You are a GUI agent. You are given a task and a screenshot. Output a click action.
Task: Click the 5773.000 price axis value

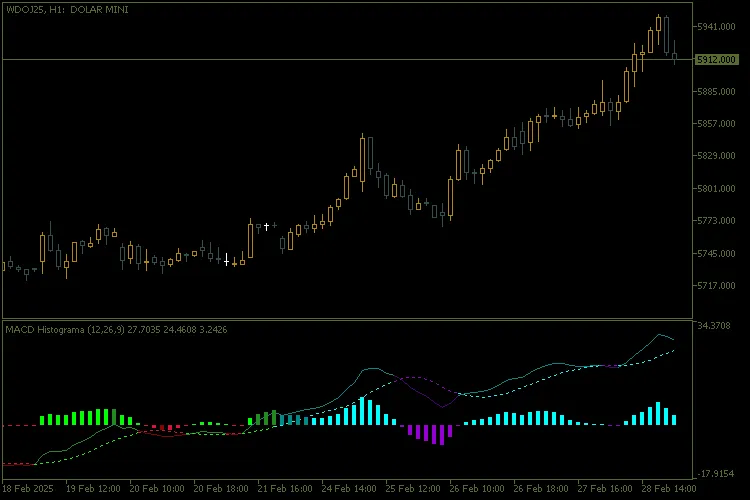[x=716, y=221]
